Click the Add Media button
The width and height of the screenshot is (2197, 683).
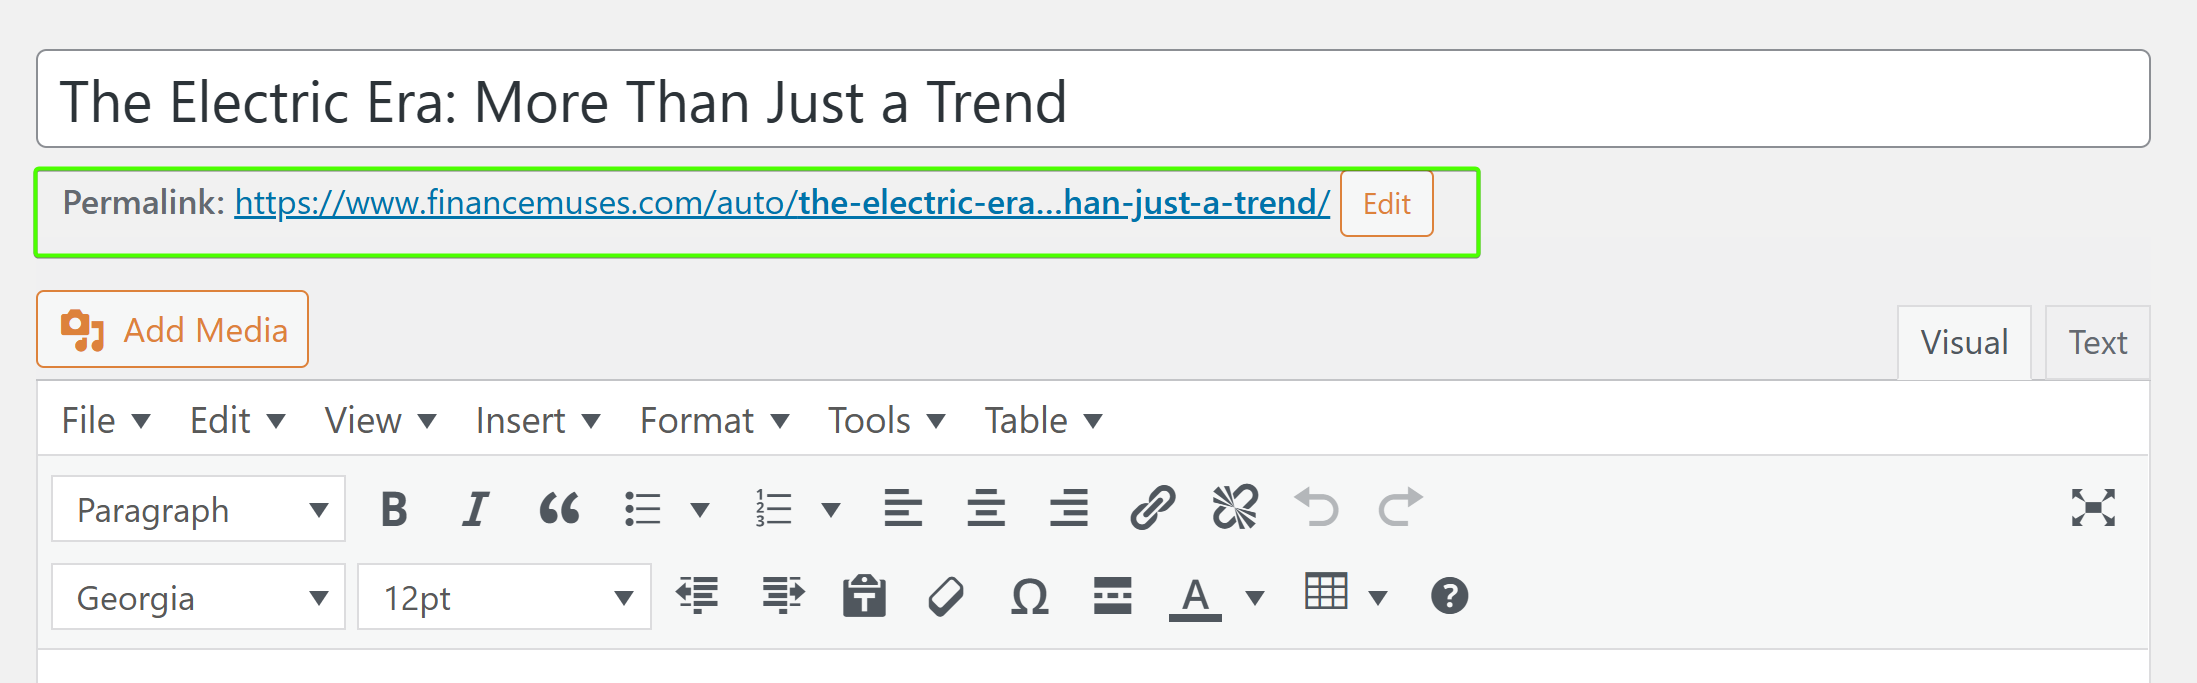pos(173,330)
